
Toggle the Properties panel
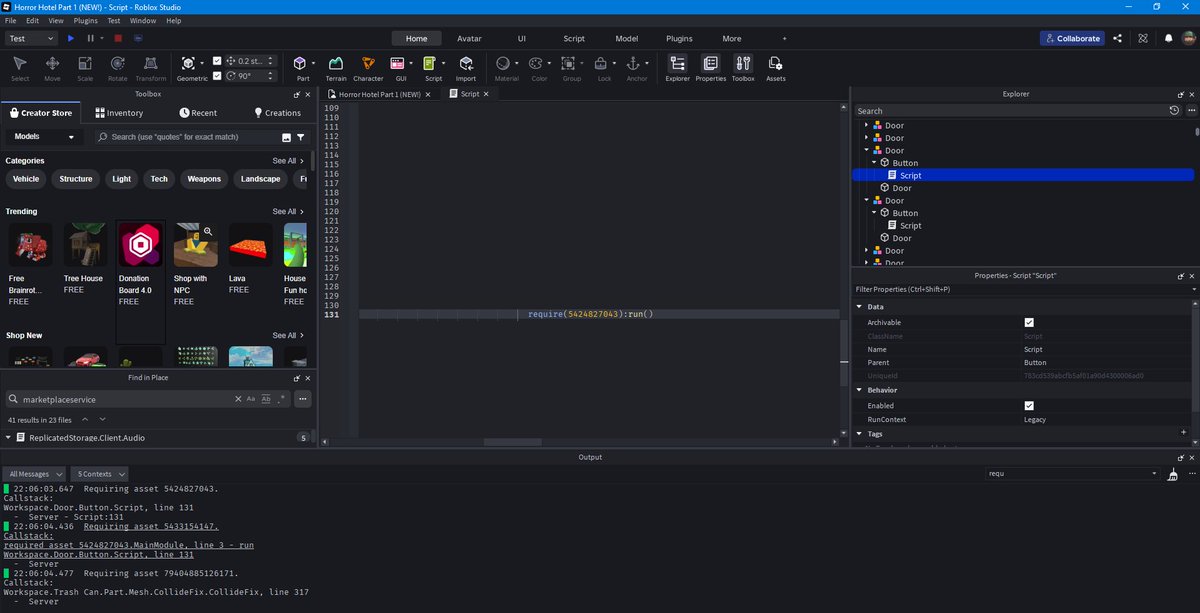710,68
